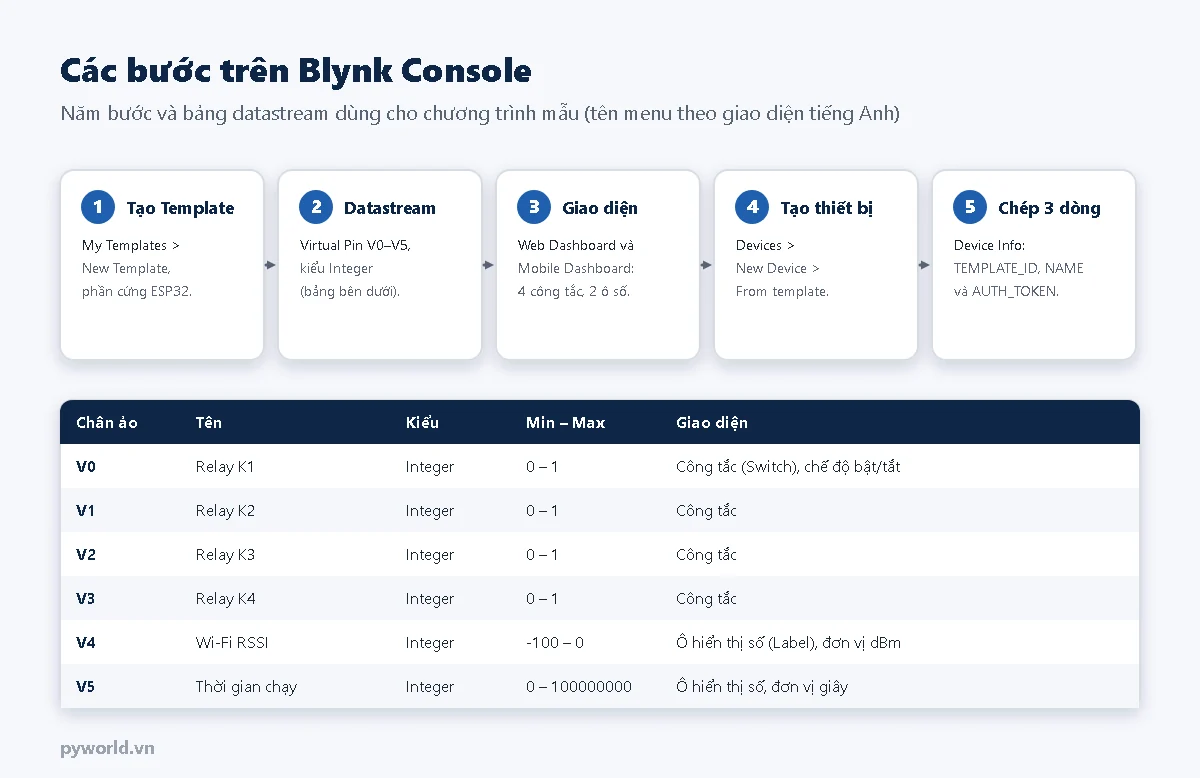Click the "Kiểu" table column header

coord(422,422)
